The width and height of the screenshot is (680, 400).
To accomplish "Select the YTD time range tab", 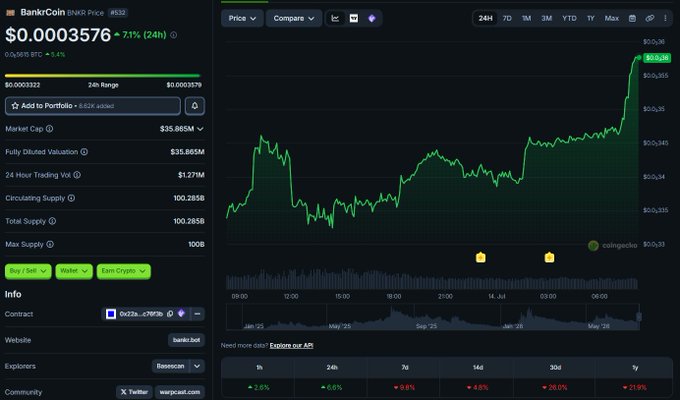I will tap(569, 18).
